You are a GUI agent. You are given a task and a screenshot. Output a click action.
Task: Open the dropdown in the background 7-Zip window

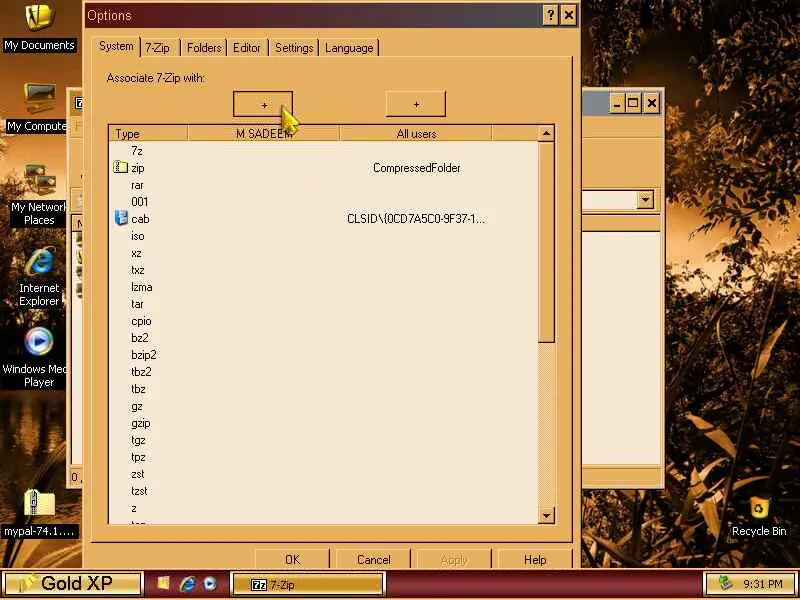pos(645,200)
